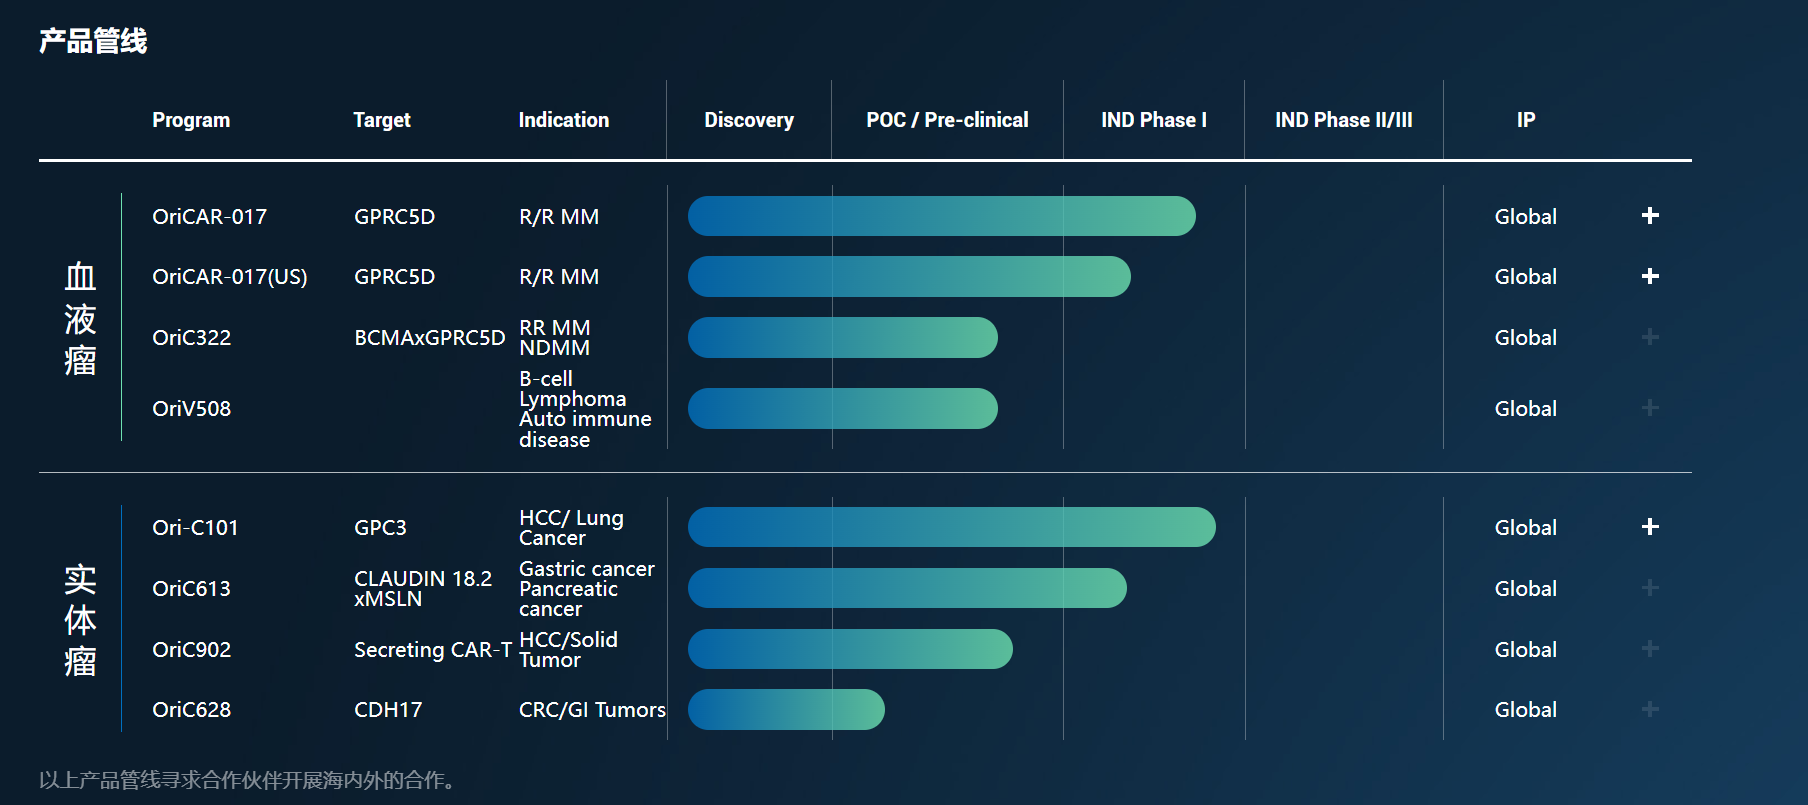1808x805 pixels.
Task: Click the OriC628 pipeline progress bar
Action: [x=786, y=709]
